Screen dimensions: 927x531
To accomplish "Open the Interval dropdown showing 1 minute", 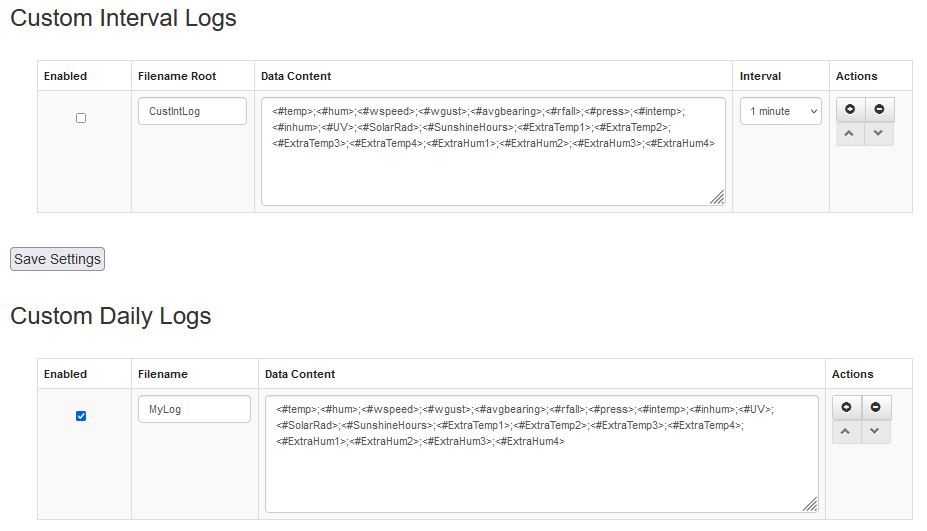I will point(781,111).
